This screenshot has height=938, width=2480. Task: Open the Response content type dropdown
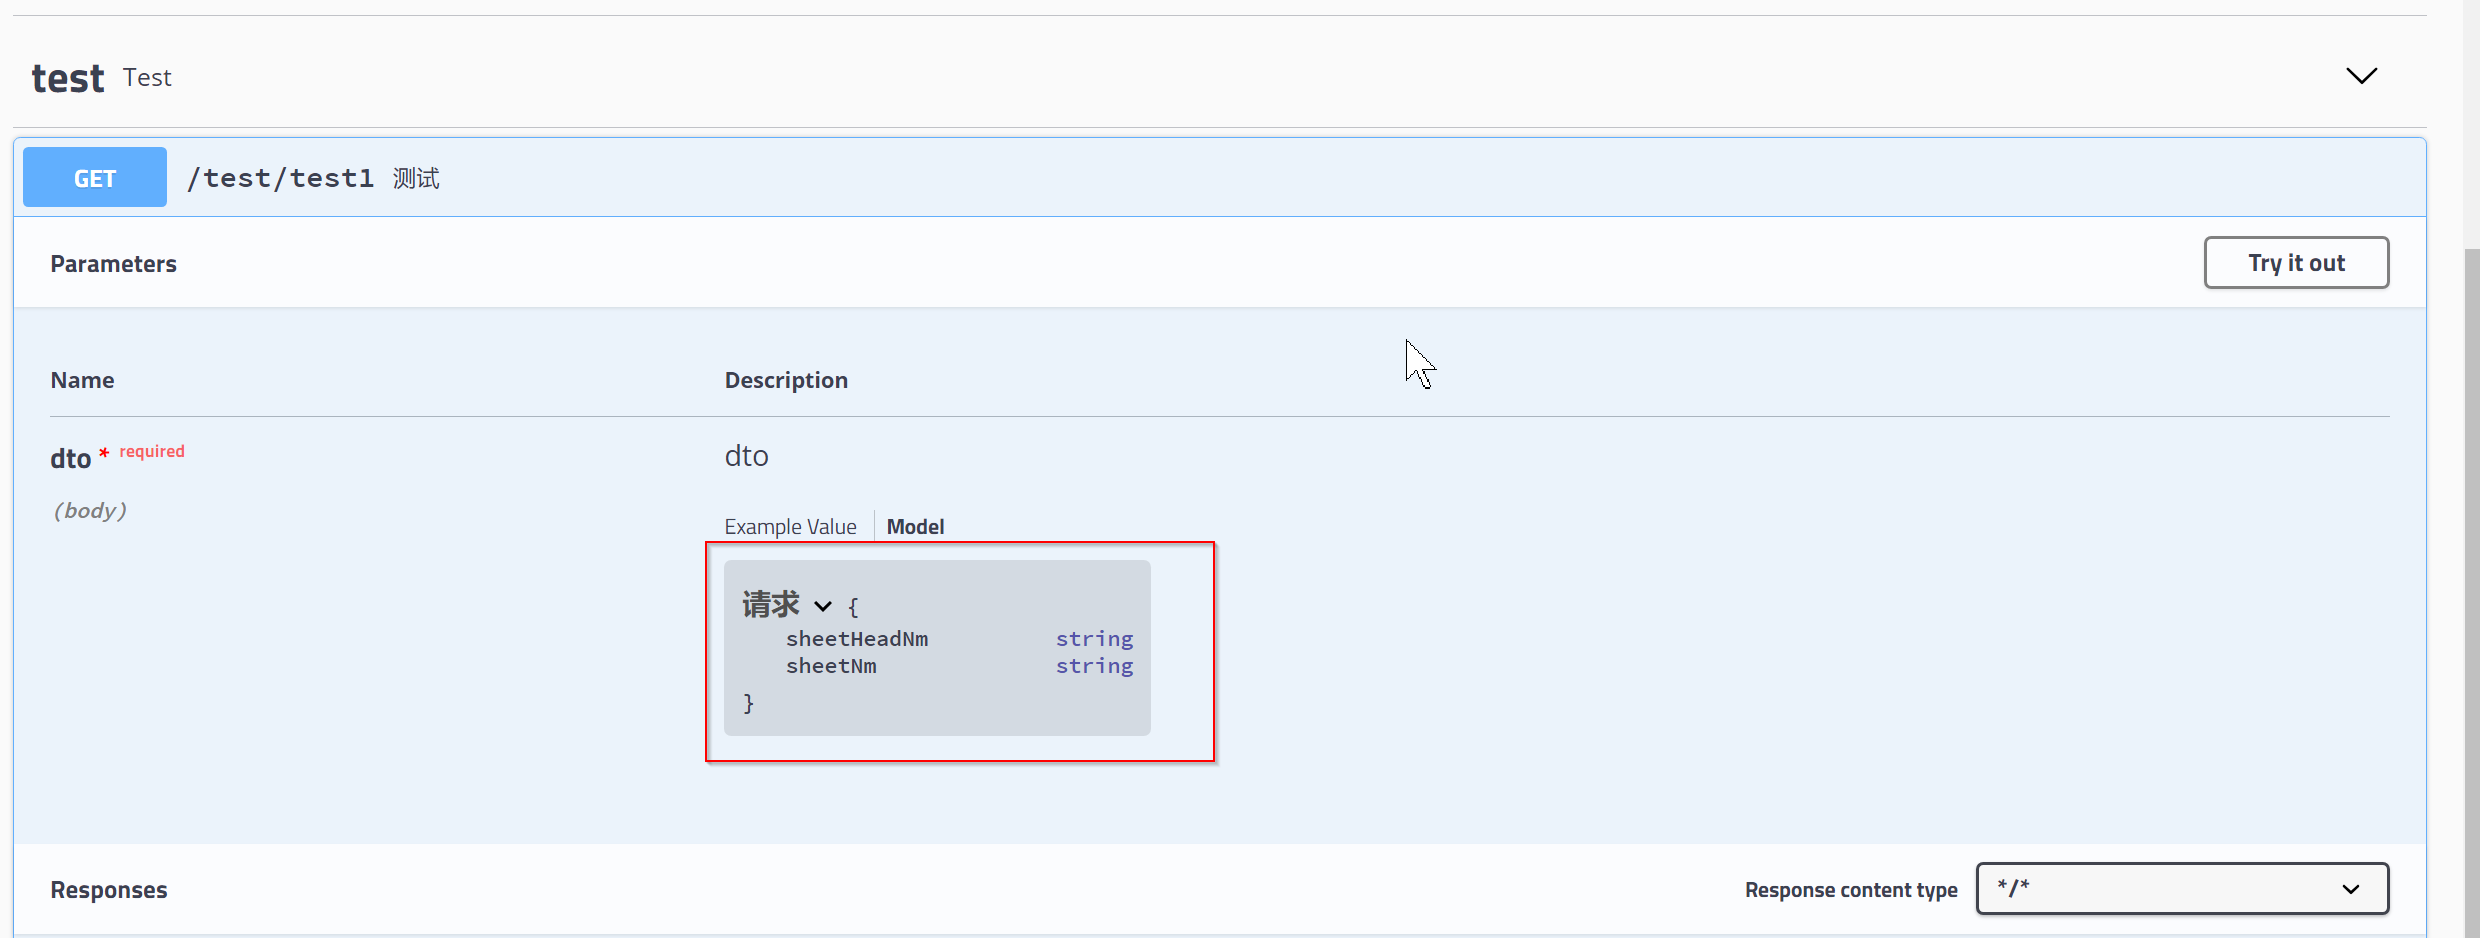(2182, 888)
